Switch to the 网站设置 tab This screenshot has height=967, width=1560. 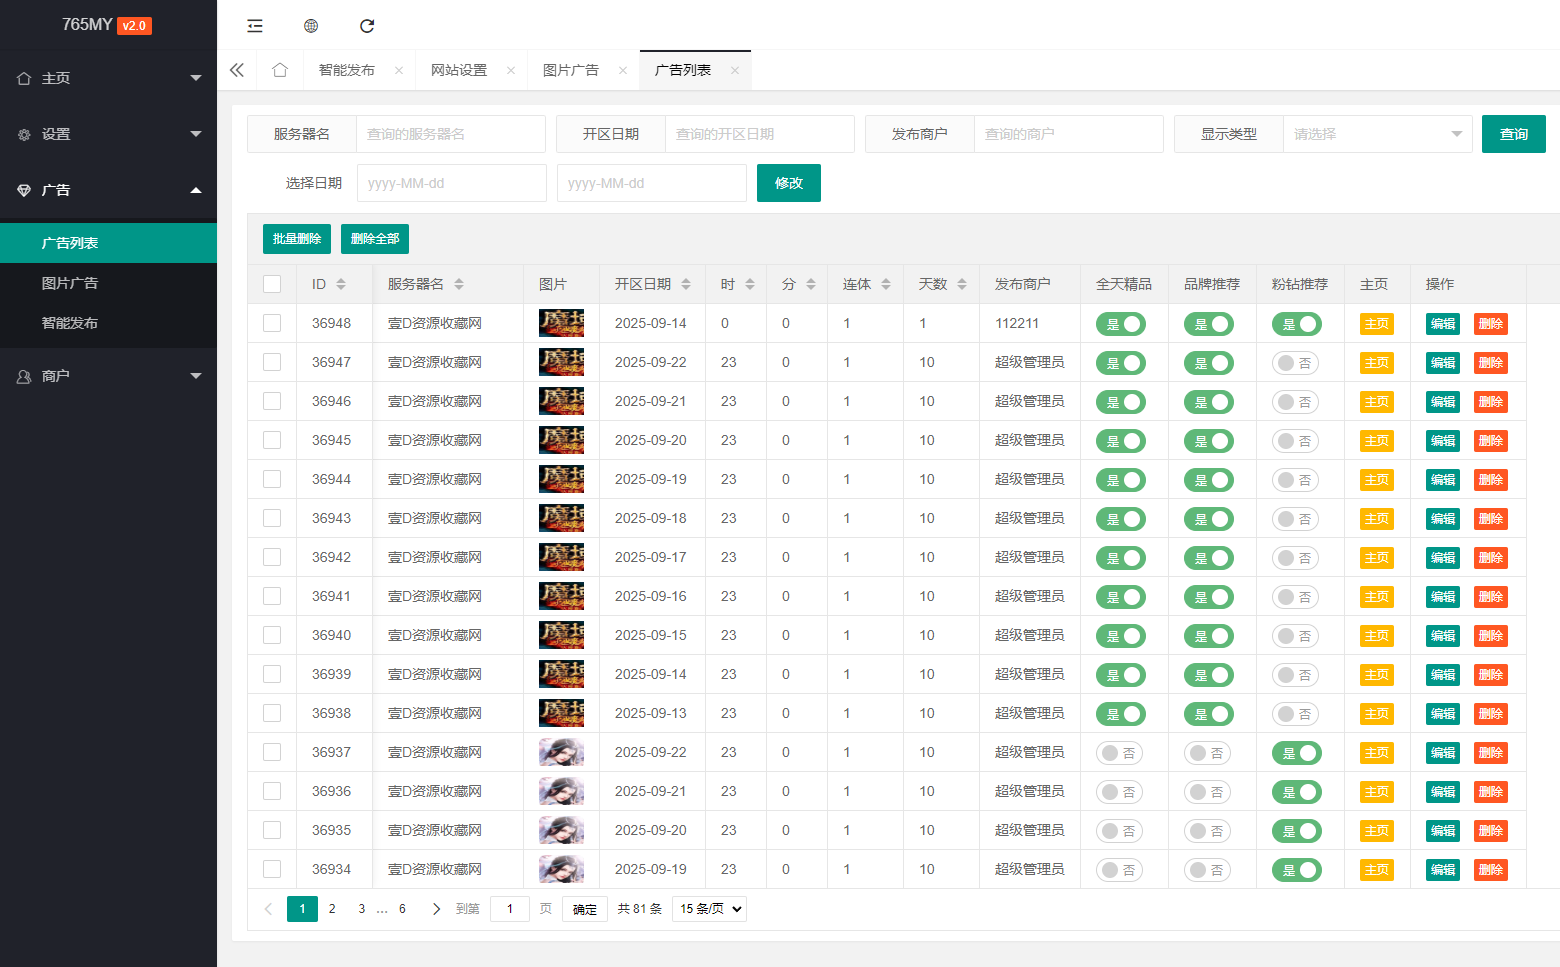459,69
